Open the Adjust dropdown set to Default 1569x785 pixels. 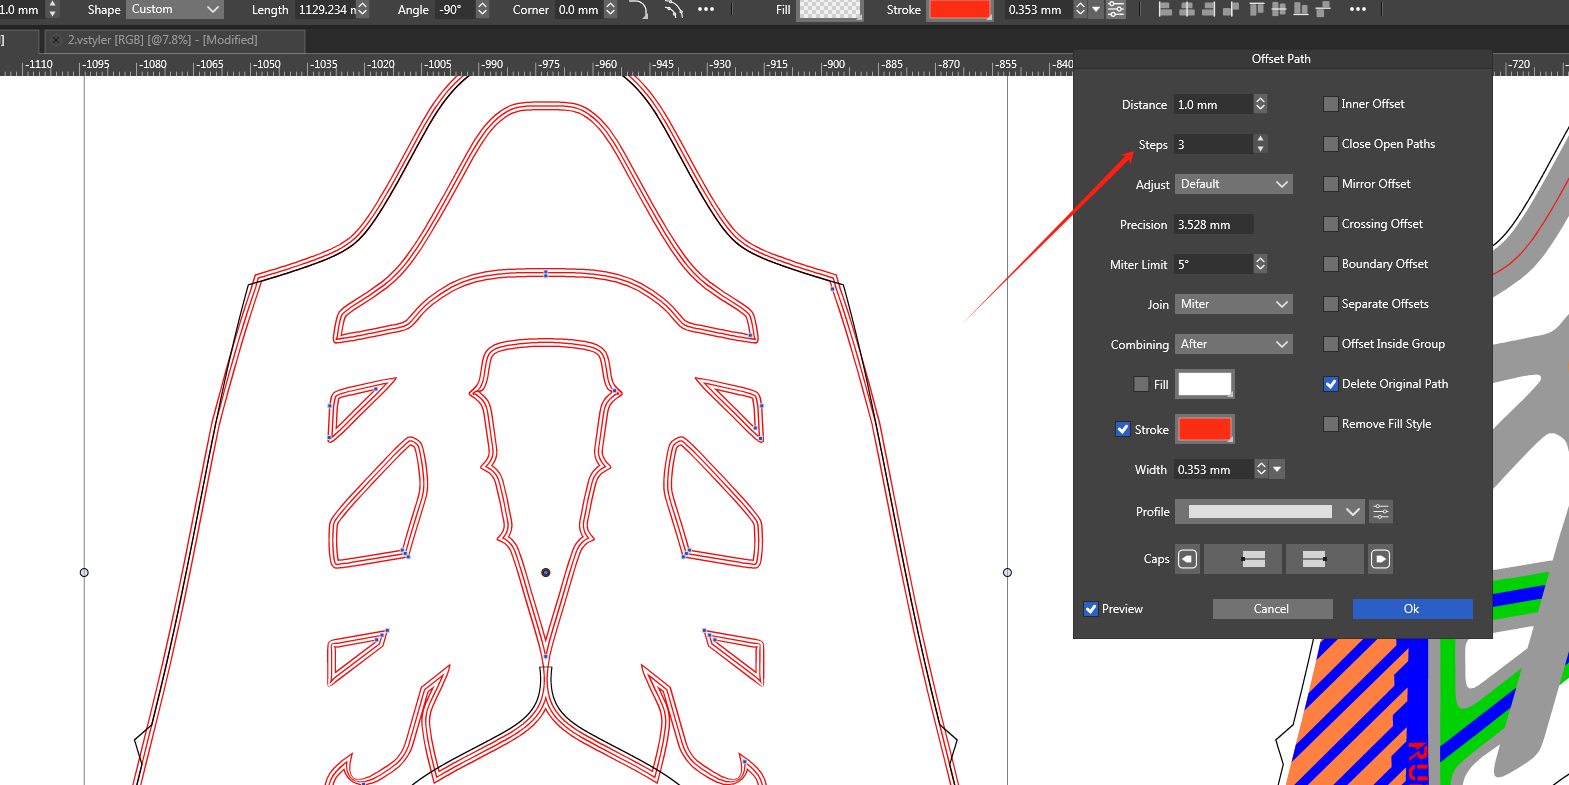tap(1233, 184)
